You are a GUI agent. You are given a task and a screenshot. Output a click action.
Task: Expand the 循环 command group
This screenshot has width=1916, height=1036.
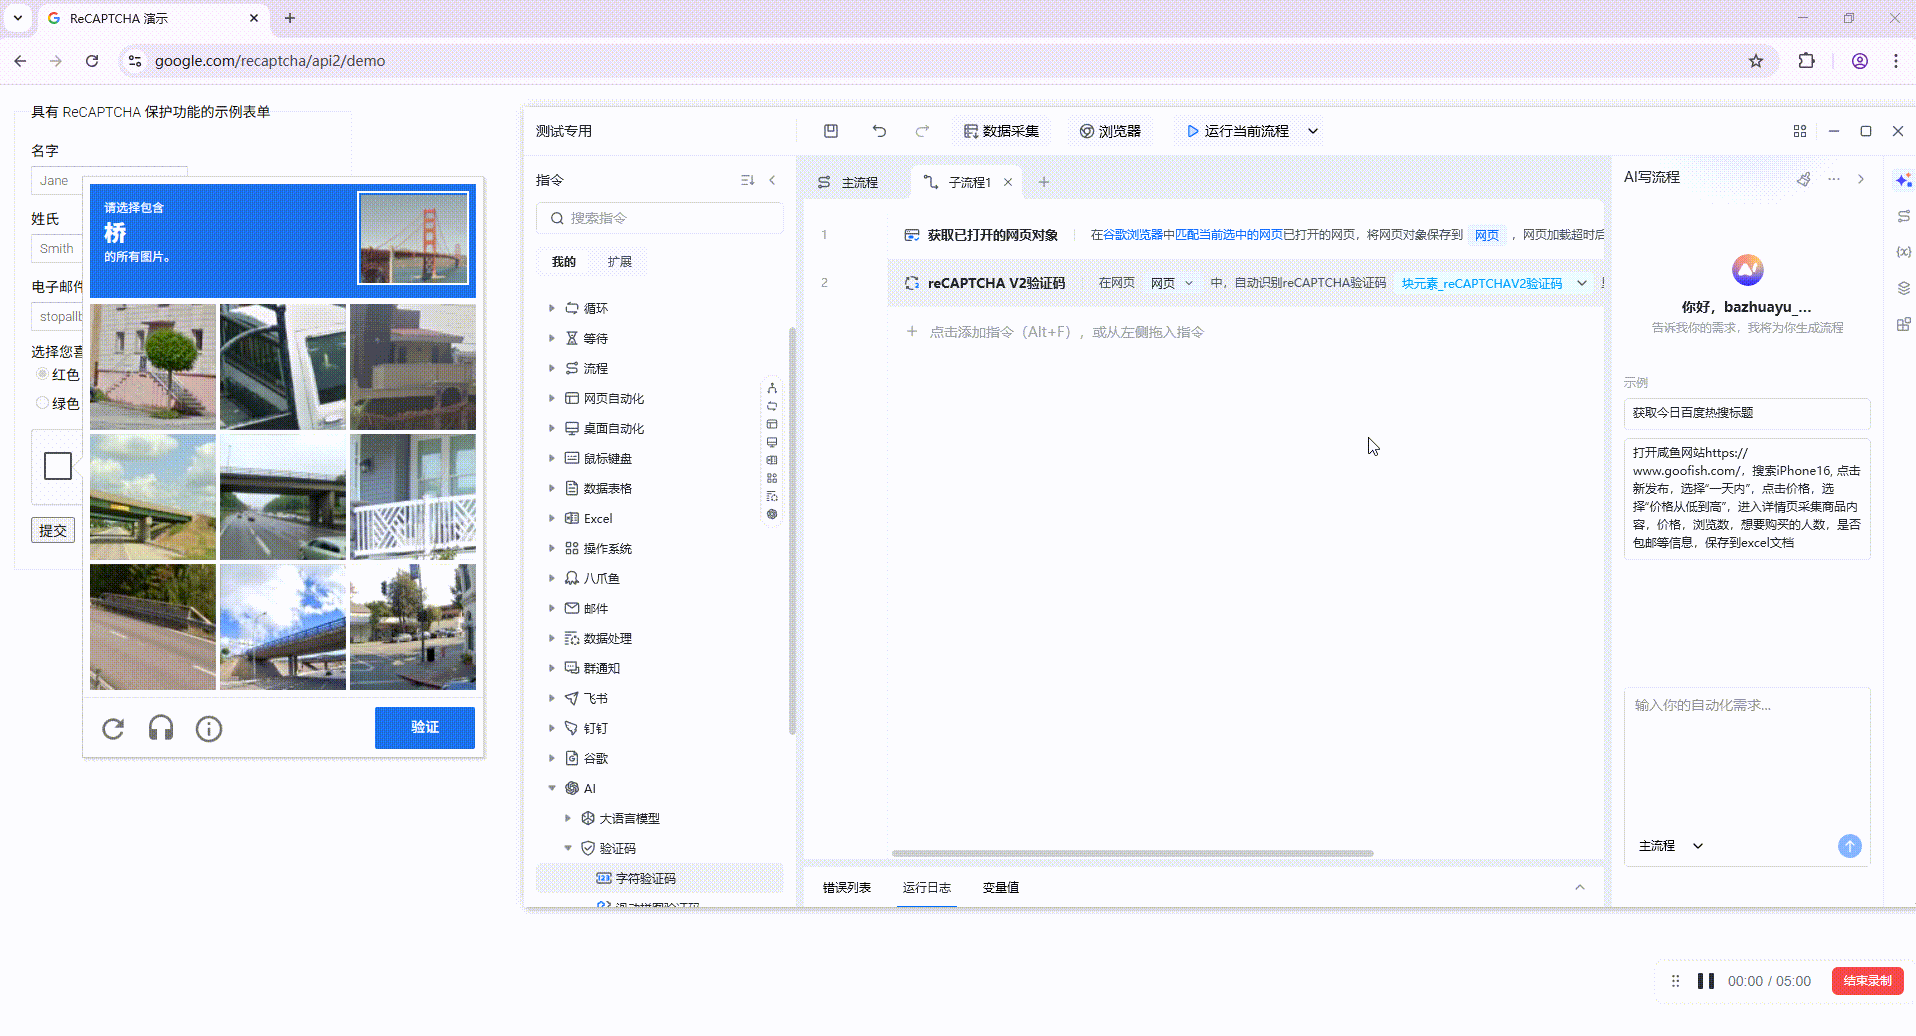(x=552, y=308)
